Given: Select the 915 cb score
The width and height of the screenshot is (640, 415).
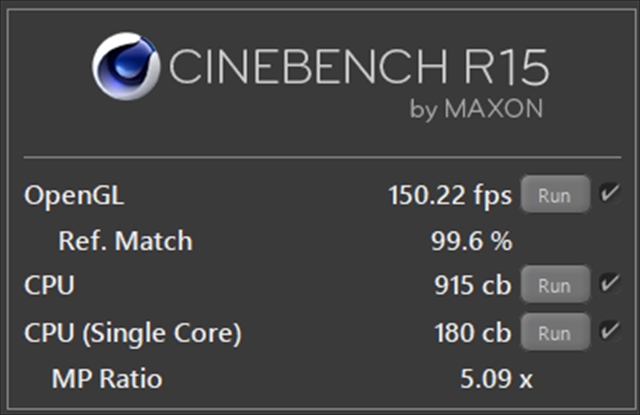Looking at the screenshot, I should pyautogui.click(x=473, y=284).
